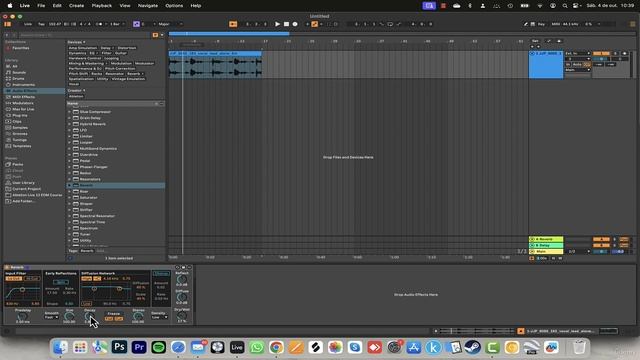Viewport: 640px width, 360px height.
Task: Open the File menu
Action: pos(41,6)
